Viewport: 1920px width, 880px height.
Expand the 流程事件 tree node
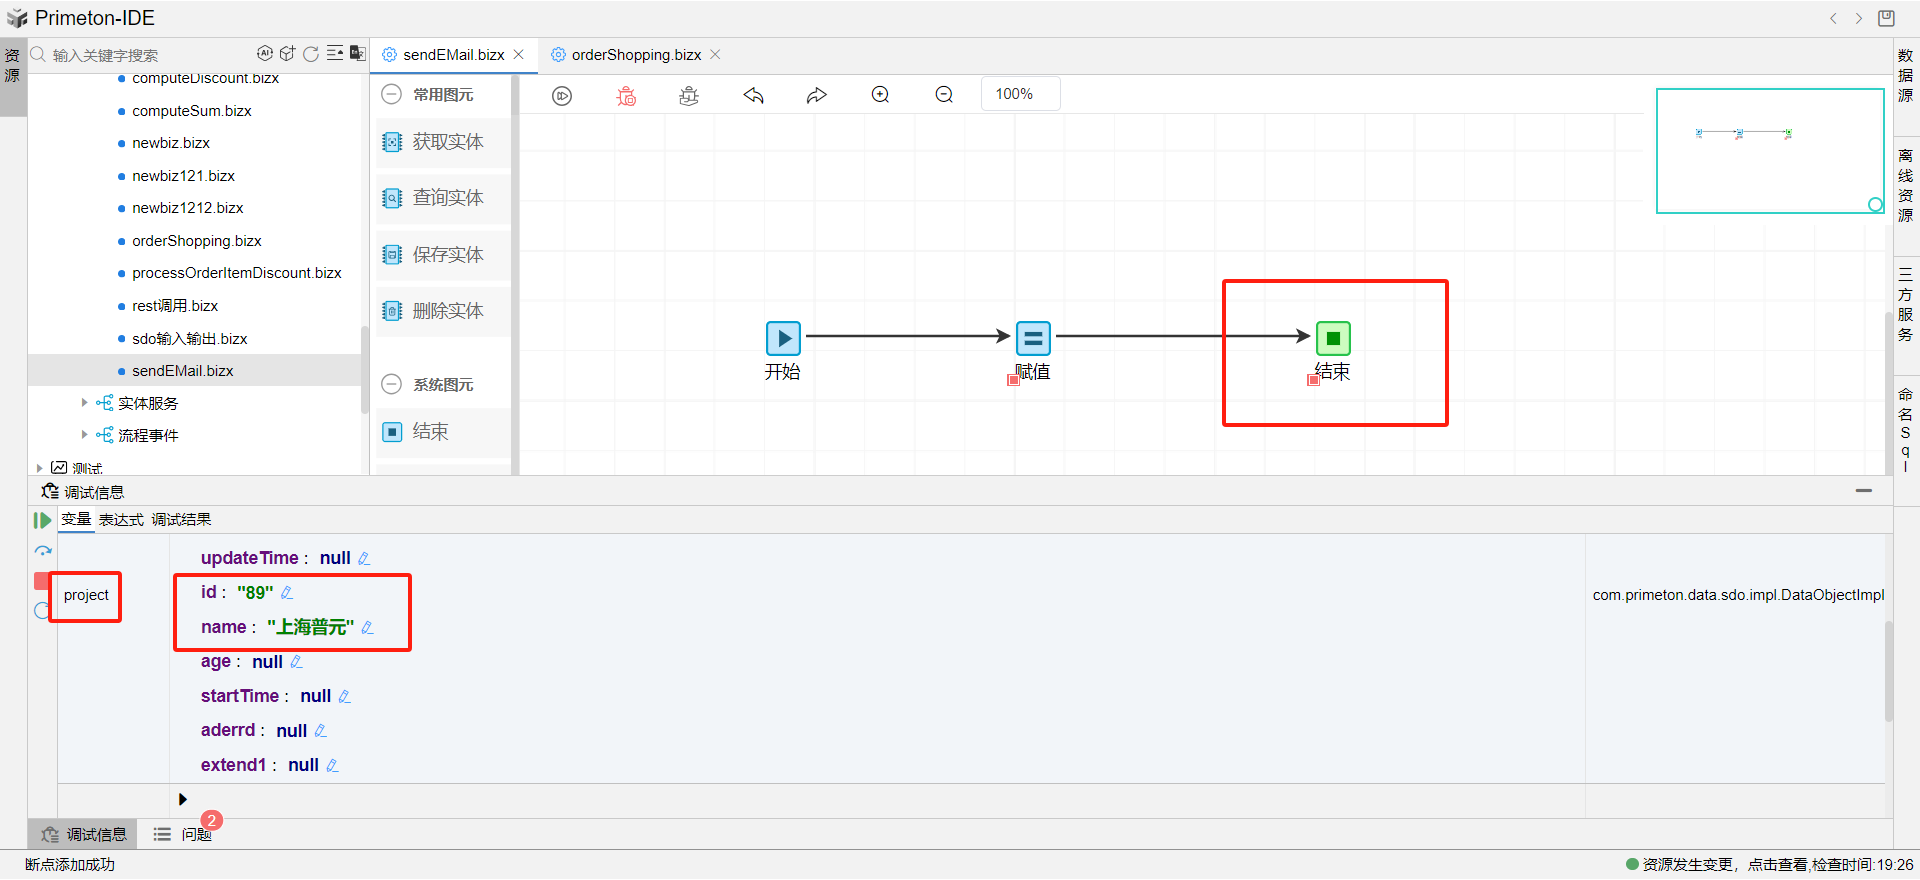coord(84,435)
